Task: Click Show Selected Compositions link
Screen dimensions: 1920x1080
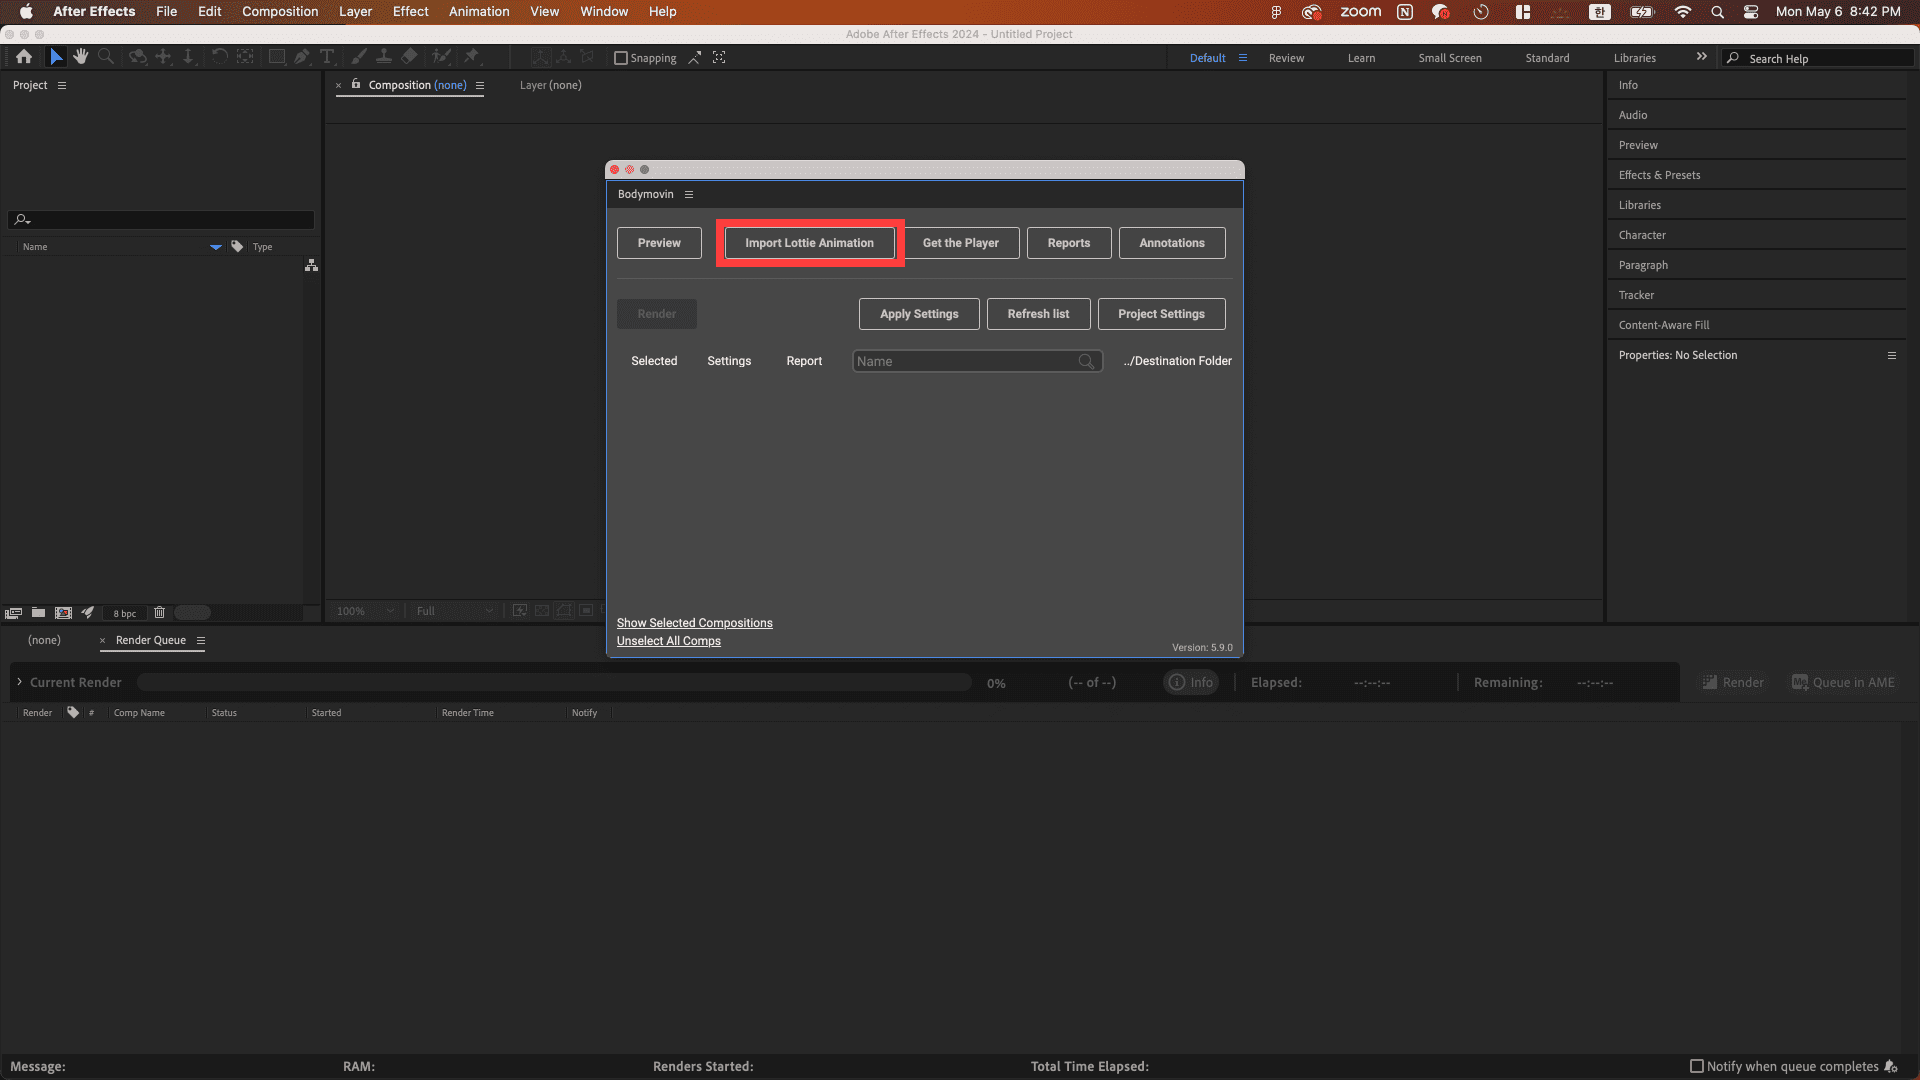Action: coord(695,622)
